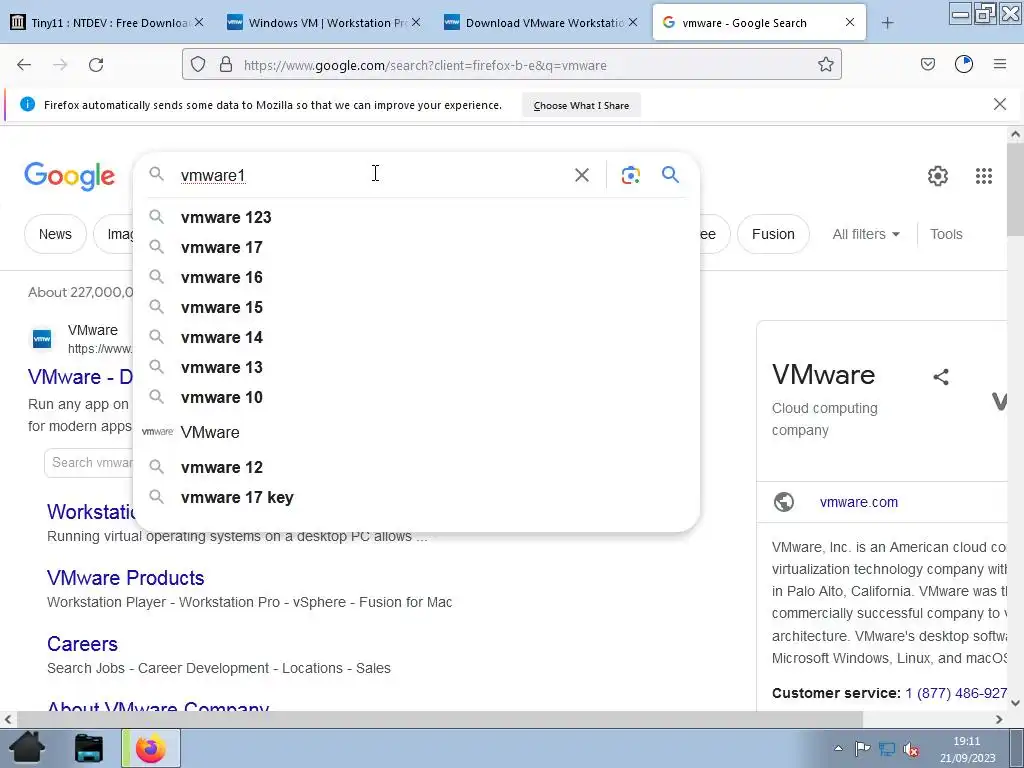
Task: Choose the 'vmware 17' suggestion
Action: pos(416,247)
